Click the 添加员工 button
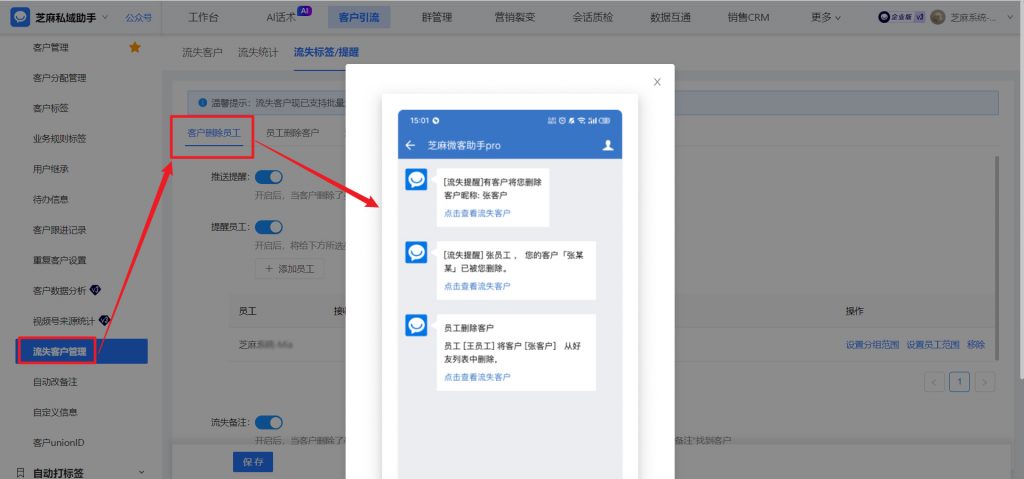The width and height of the screenshot is (1024, 479). pyautogui.click(x=289, y=269)
